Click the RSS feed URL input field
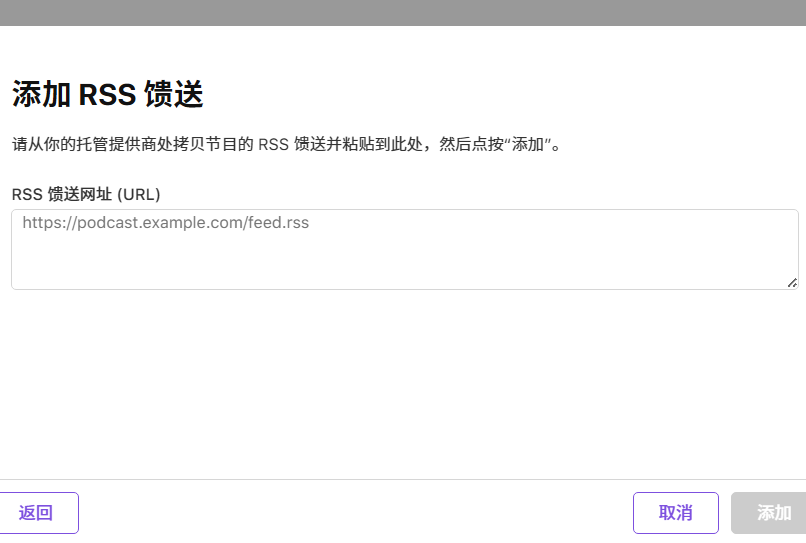 tap(405, 249)
